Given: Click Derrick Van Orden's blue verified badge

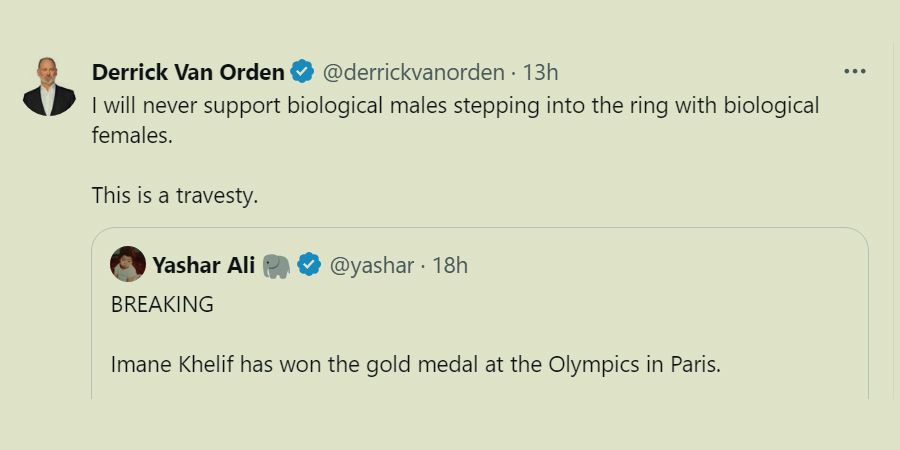Looking at the screenshot, I should click(x=302, y=72).
